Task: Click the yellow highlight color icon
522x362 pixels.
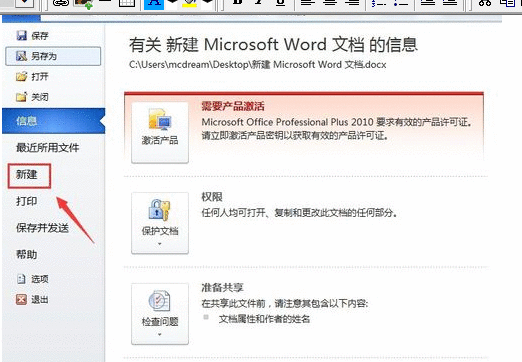Action: 189,3
